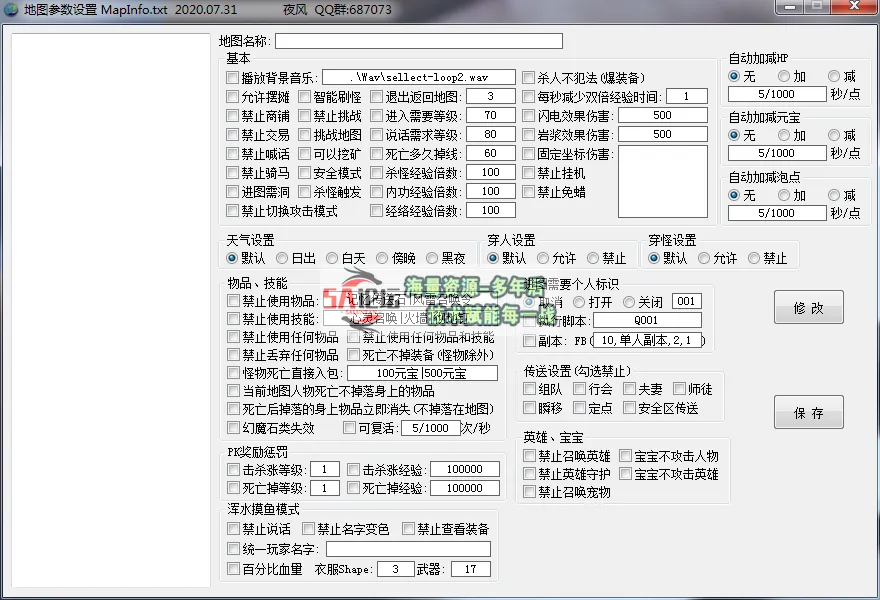Choose 日出 weather radio button

pyautogui.click(x=282, y=258)
